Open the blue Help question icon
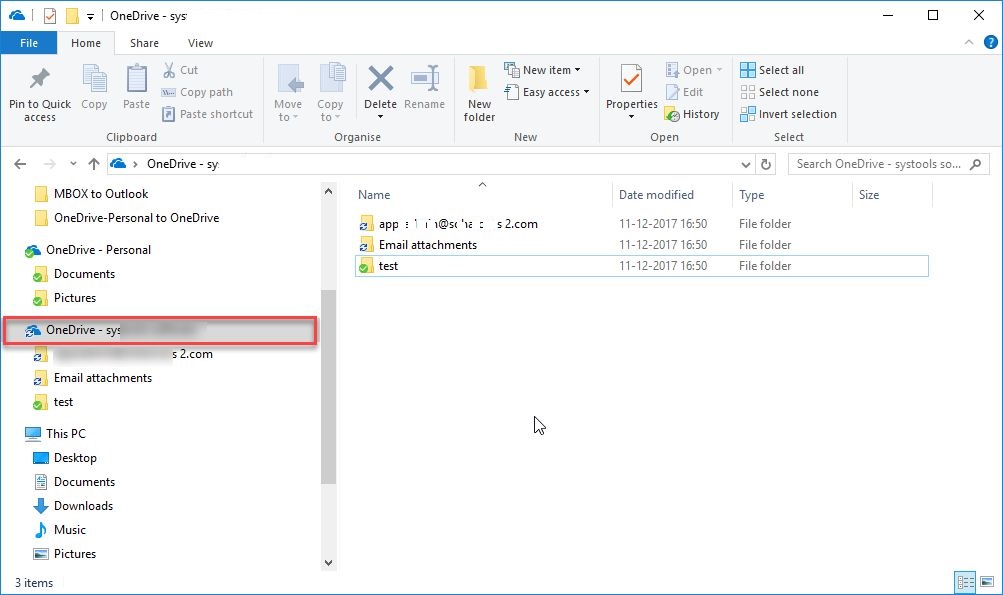Image resolution: width=1003 pixels, height=595 pixels. tap(990, 42)
